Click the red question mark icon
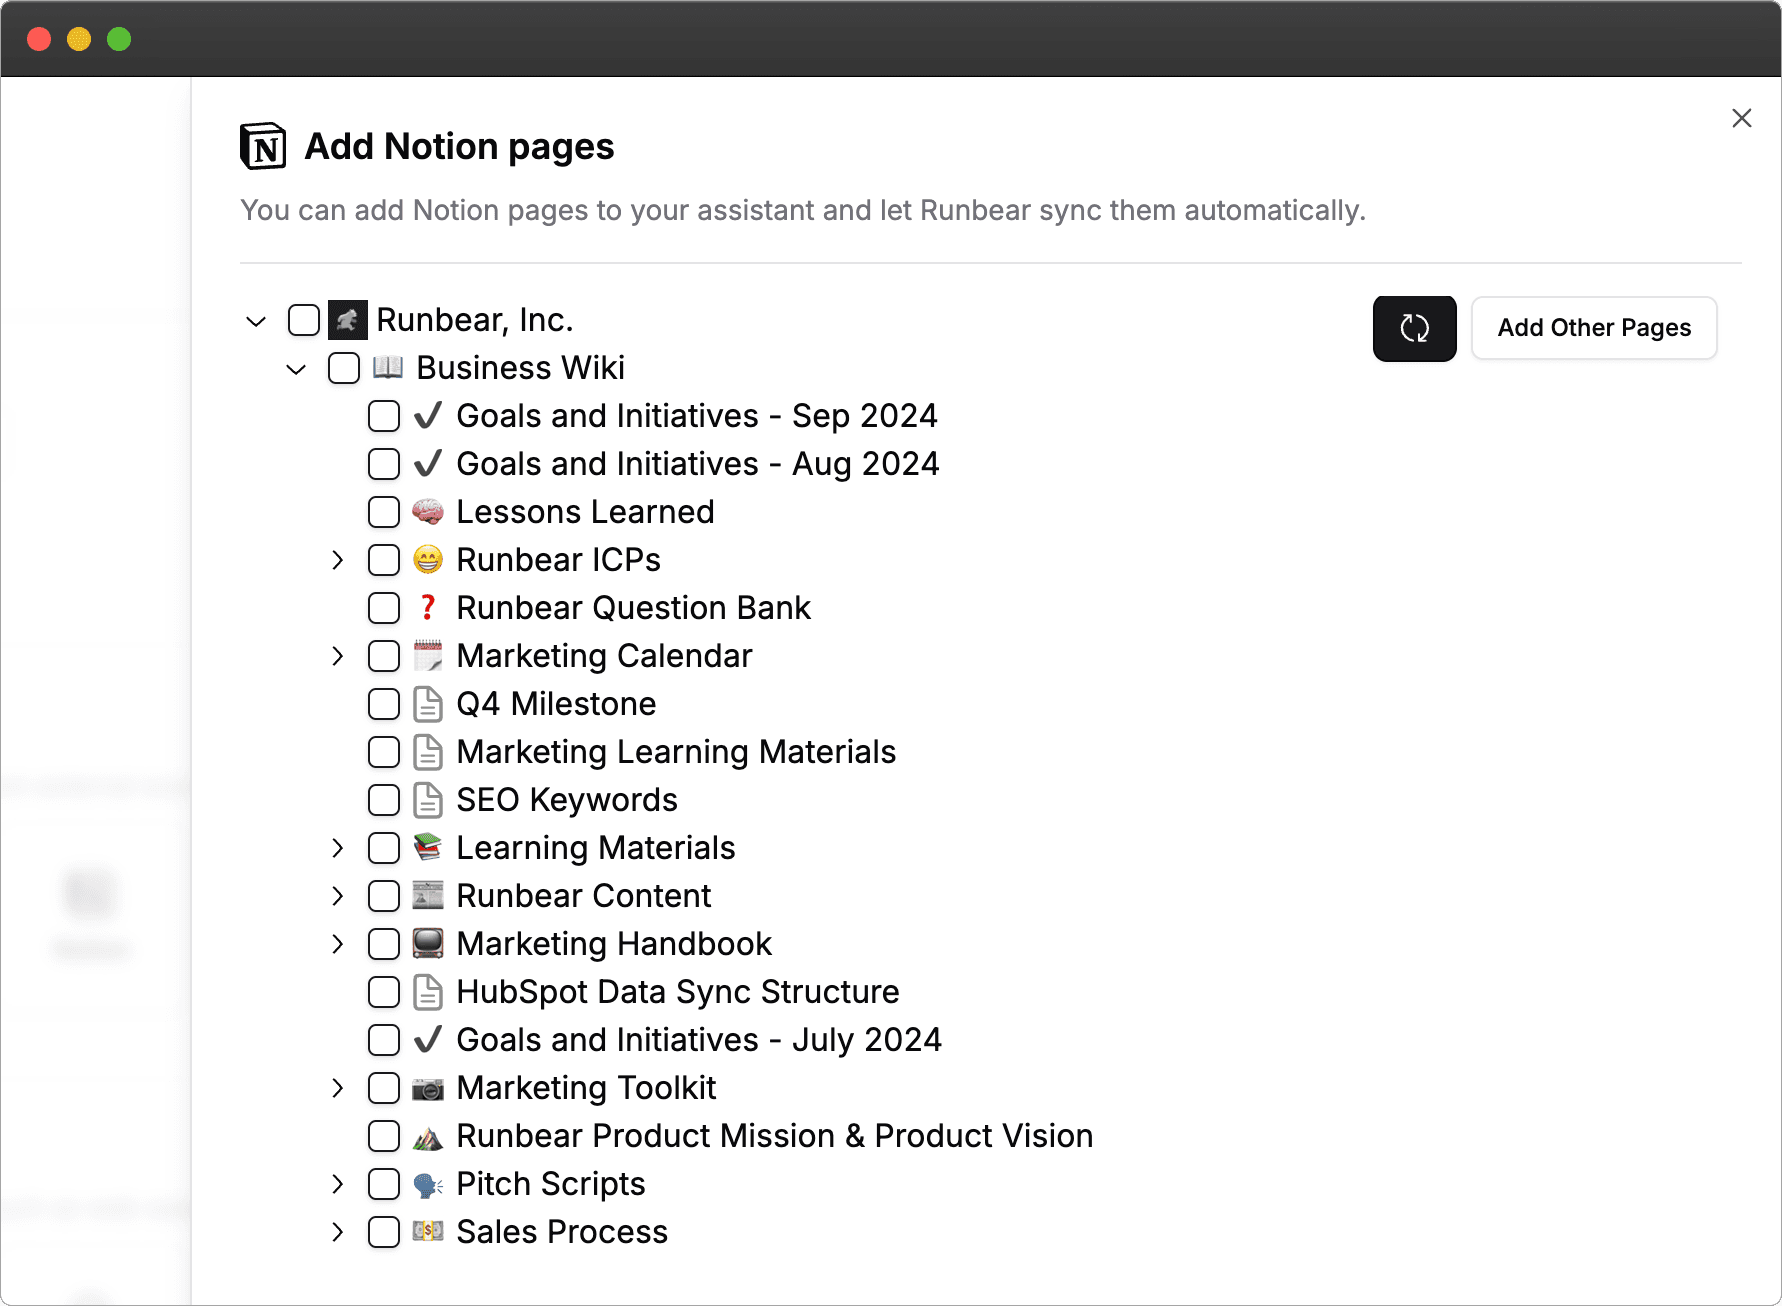Screen dimensions: 1782x1306 click(428, 608)
